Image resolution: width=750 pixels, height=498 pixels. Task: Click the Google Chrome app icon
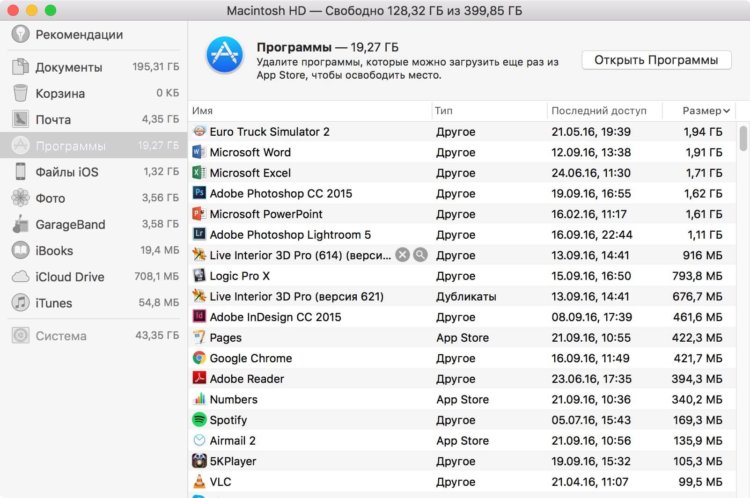[199, 357]
